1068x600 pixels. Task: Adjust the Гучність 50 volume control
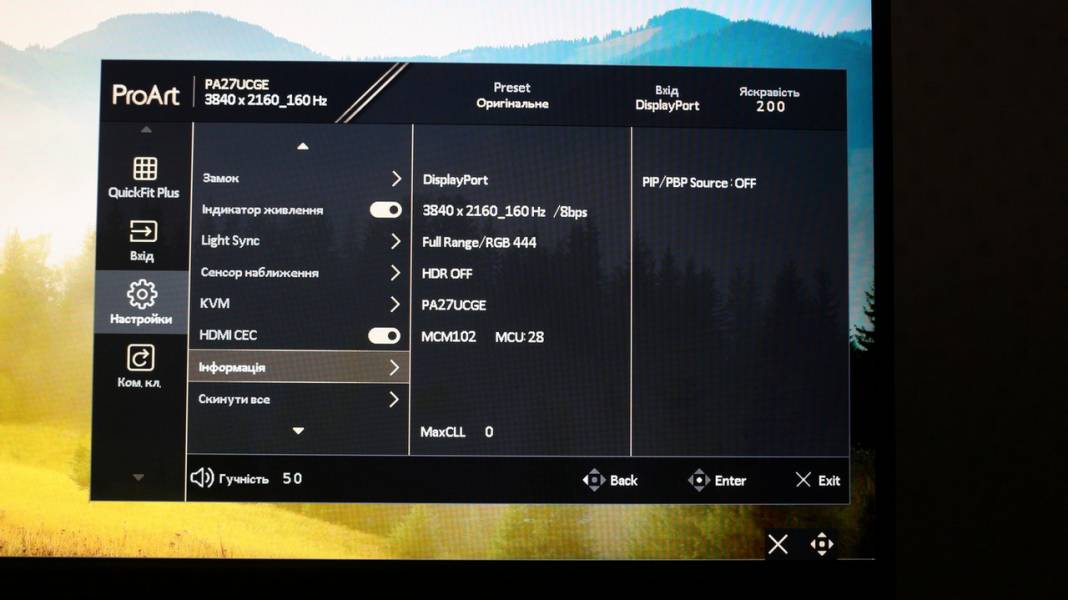243,478
